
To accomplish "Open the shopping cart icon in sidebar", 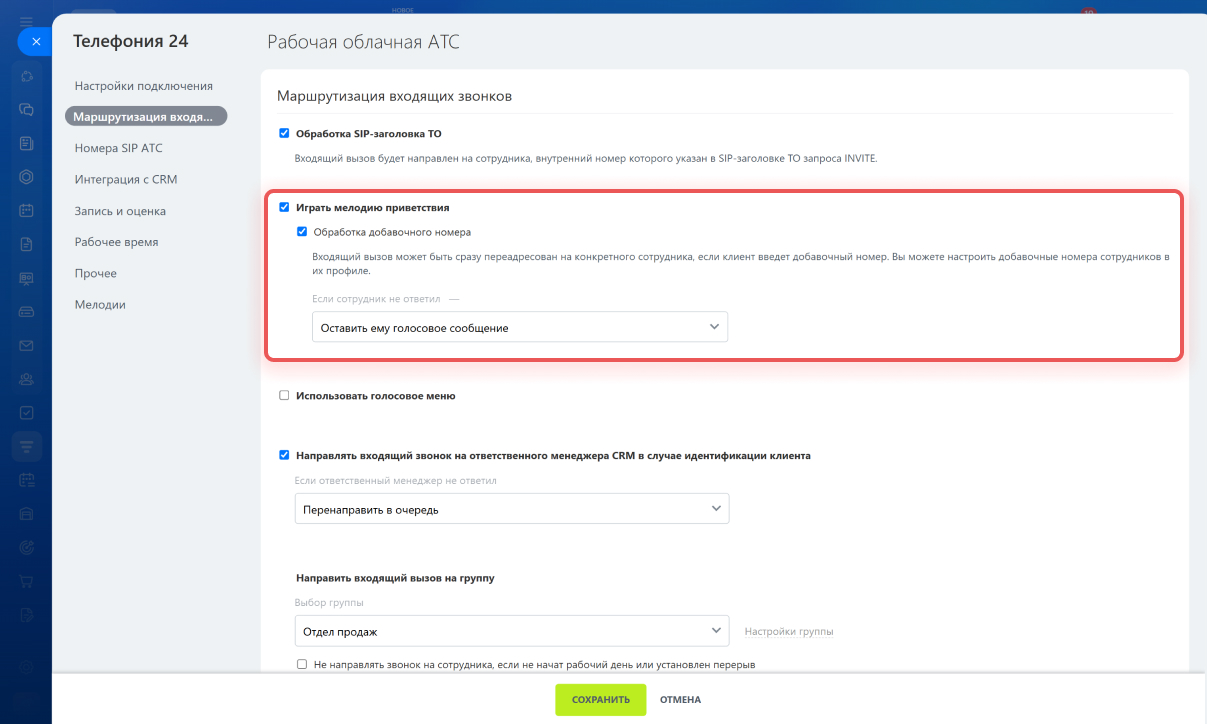I will pyautogui.click(x=27, y=581).
